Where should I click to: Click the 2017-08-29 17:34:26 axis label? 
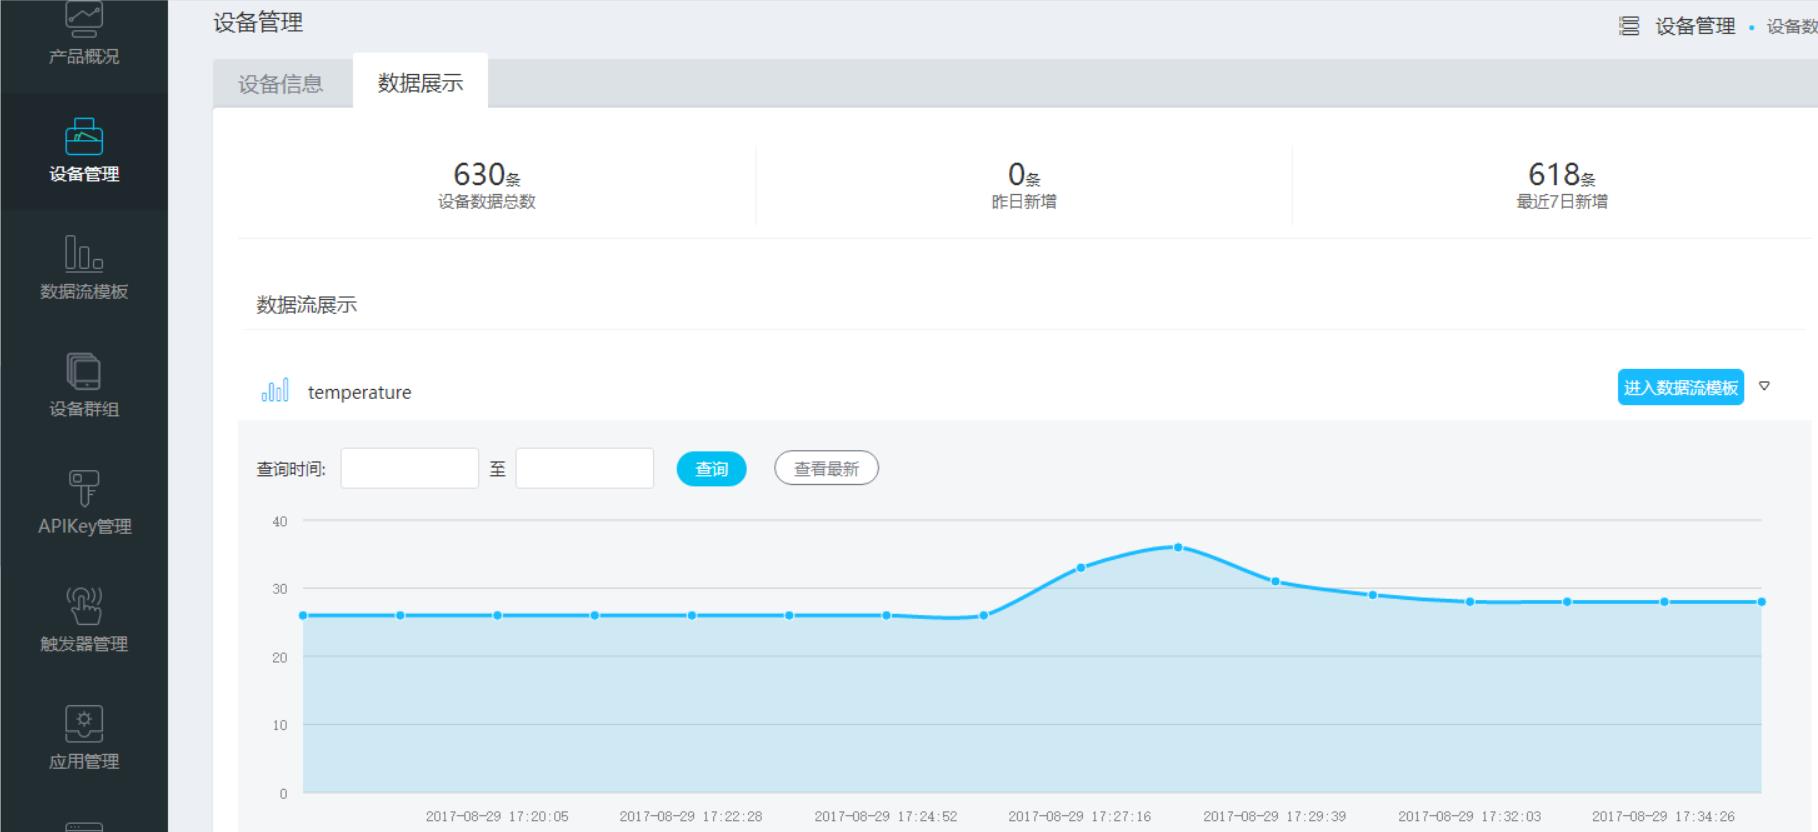[1663, 816]
